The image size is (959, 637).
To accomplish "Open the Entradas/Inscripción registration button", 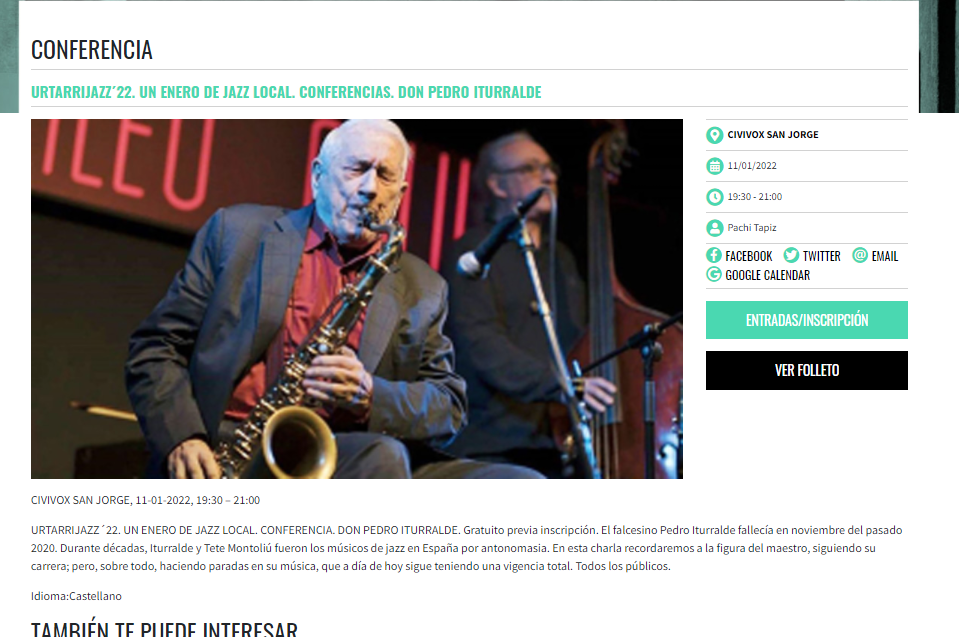I will [806, 320].
